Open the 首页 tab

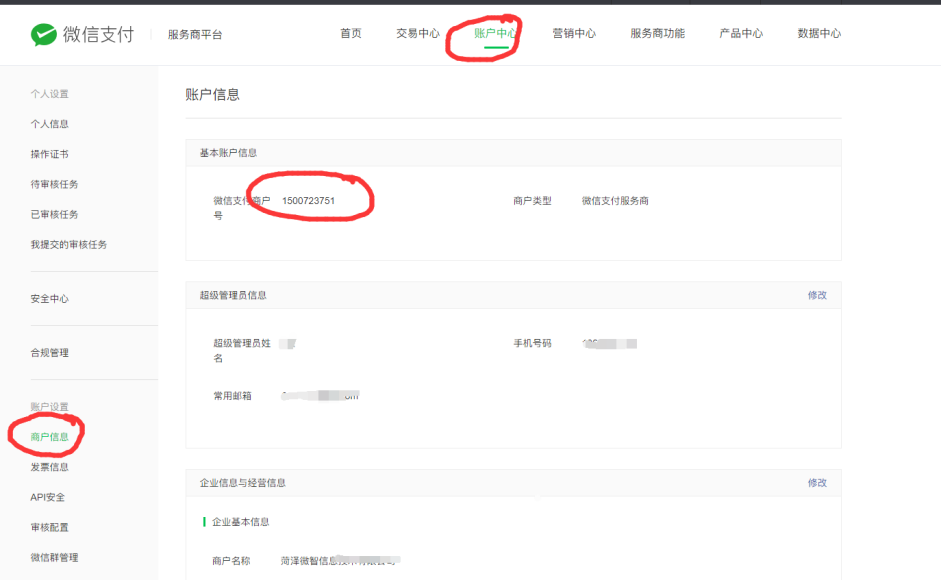pyautogui.click(x=351, y=34)
